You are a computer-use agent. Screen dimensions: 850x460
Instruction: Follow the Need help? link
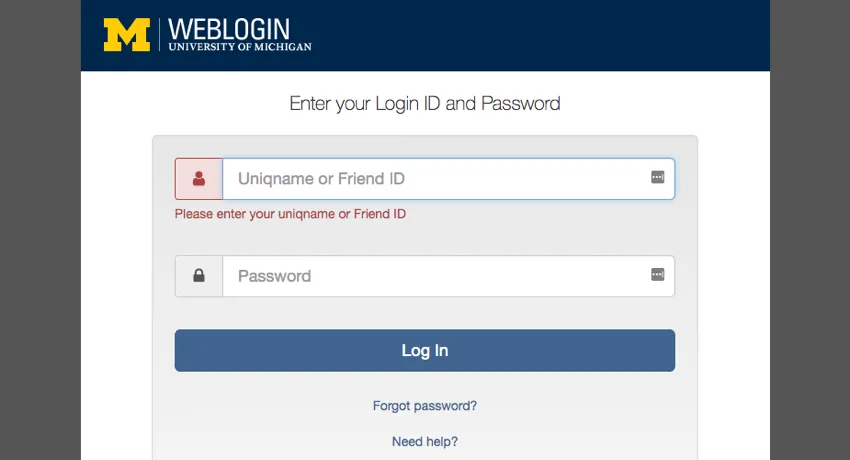(x=425, y=441)
